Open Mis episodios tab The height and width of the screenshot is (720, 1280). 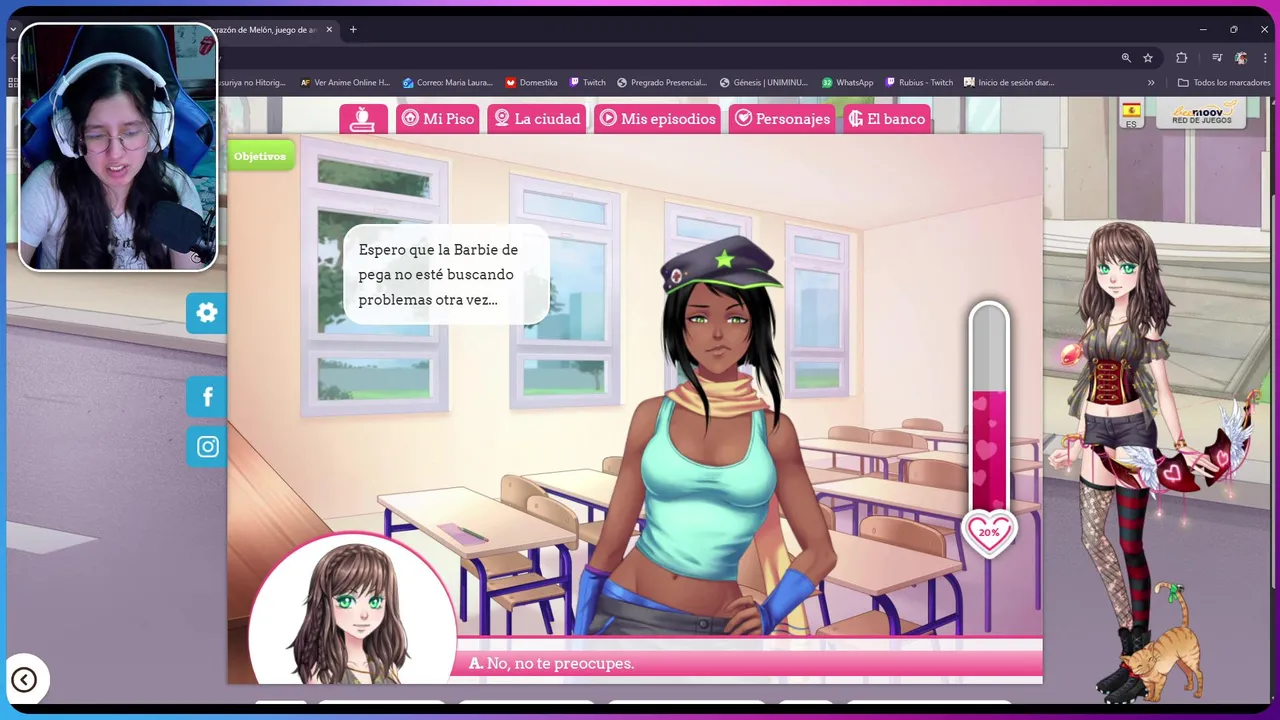(x=657, y=119)
